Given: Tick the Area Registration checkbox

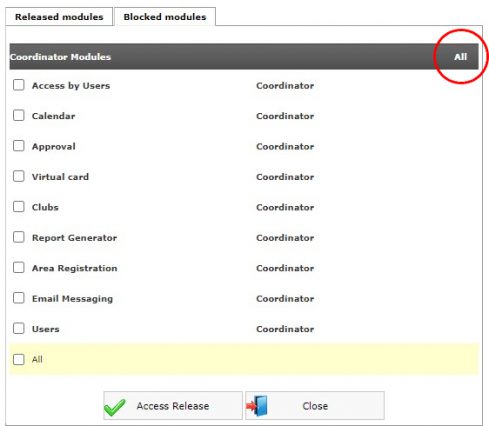Looking at the screenshot, I should pos(19,267).
